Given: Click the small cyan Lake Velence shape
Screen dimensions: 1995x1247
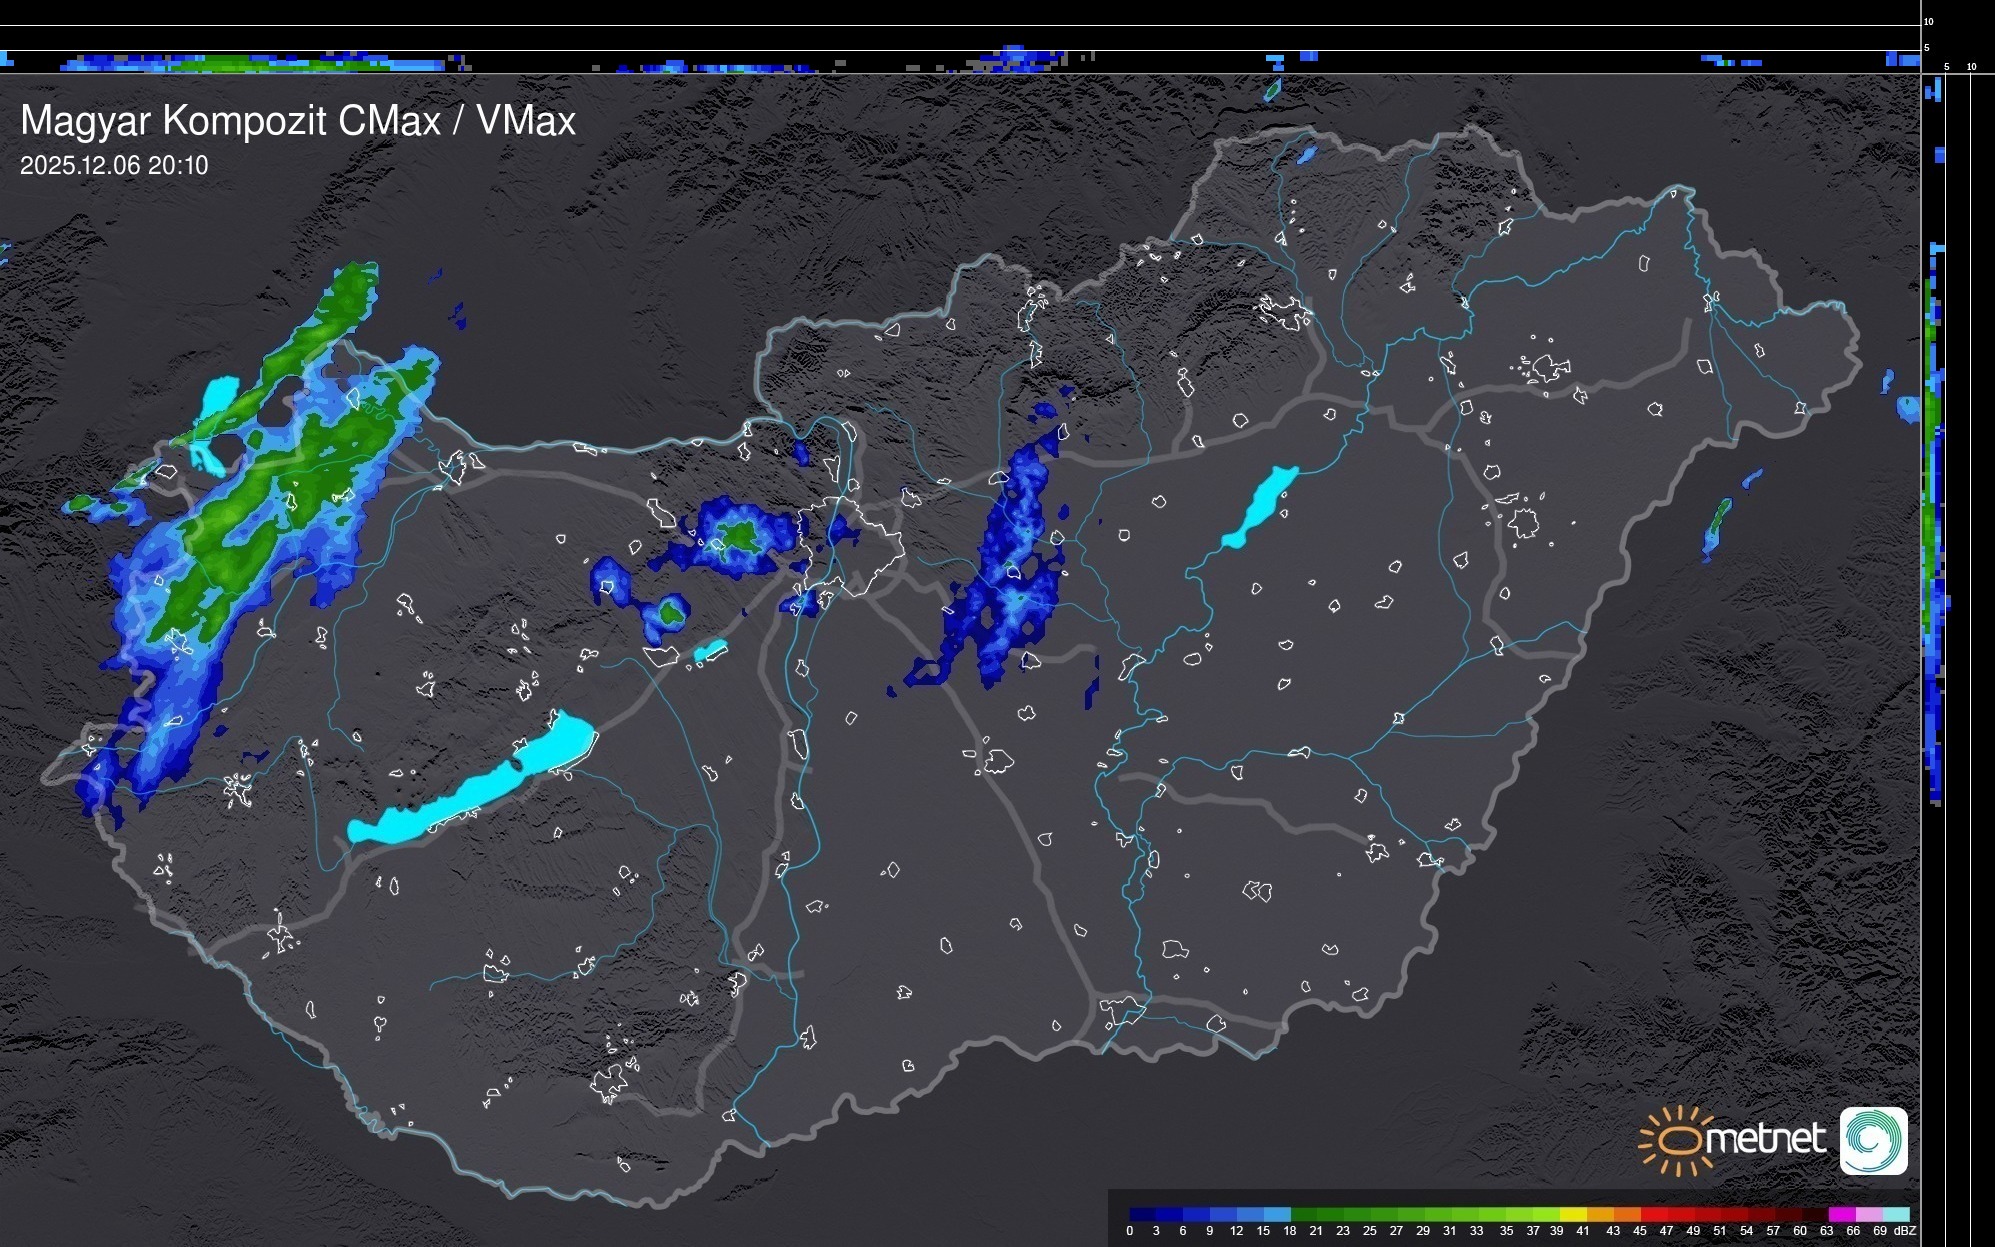Looking at the screenshot, I should tap(710, 651).
